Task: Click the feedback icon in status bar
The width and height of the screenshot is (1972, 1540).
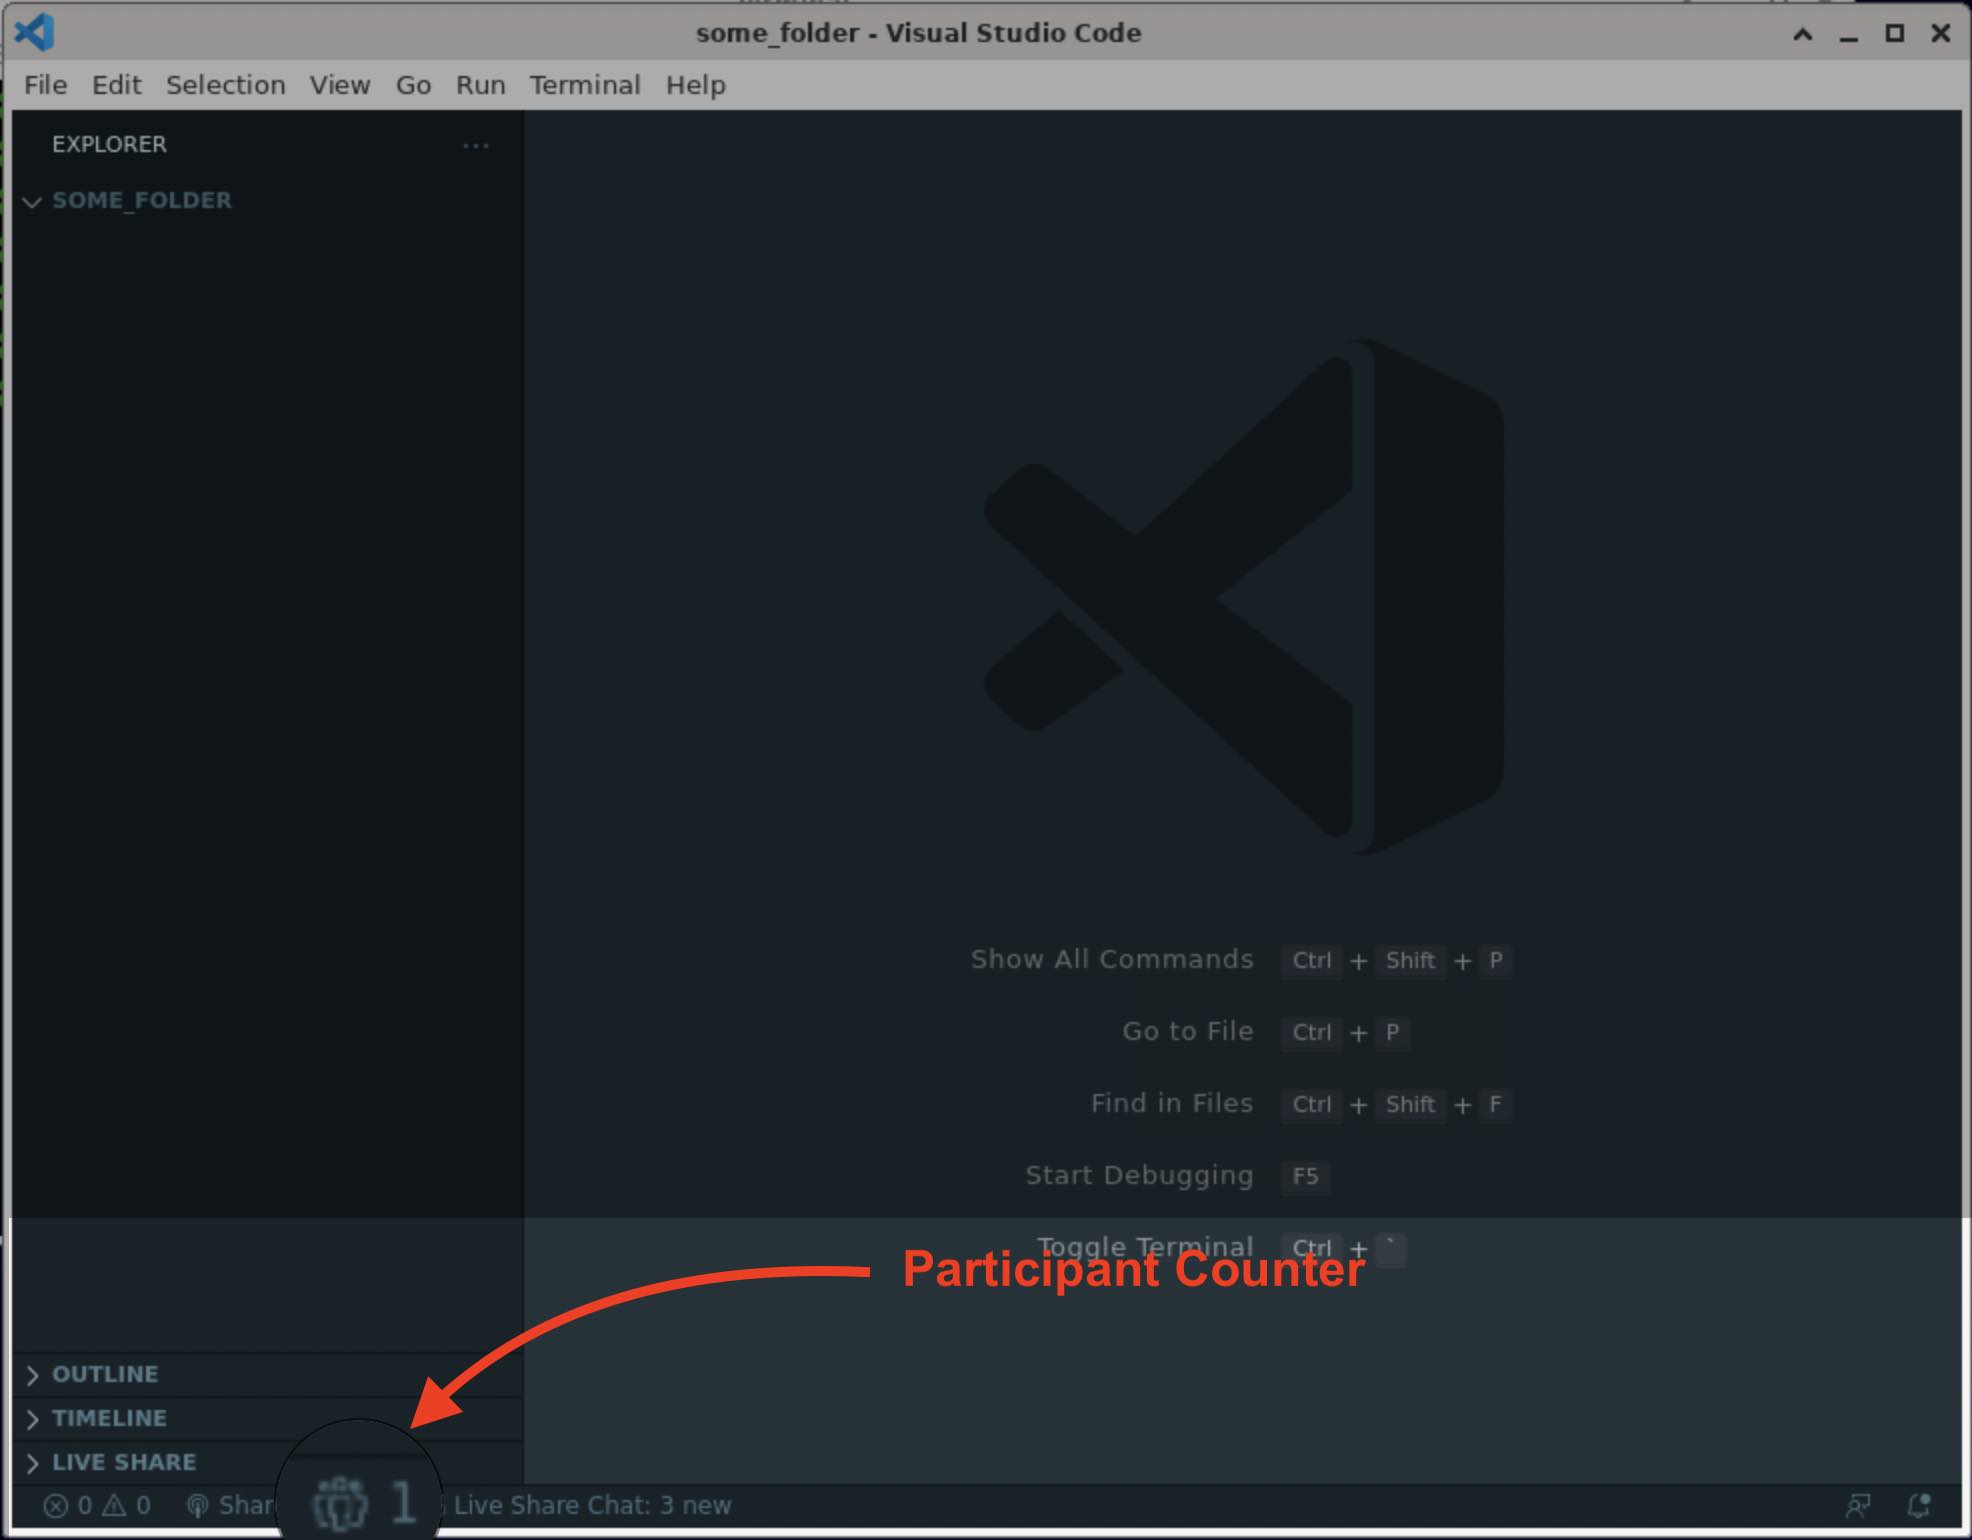Action: click(x=1858, y=1505)
